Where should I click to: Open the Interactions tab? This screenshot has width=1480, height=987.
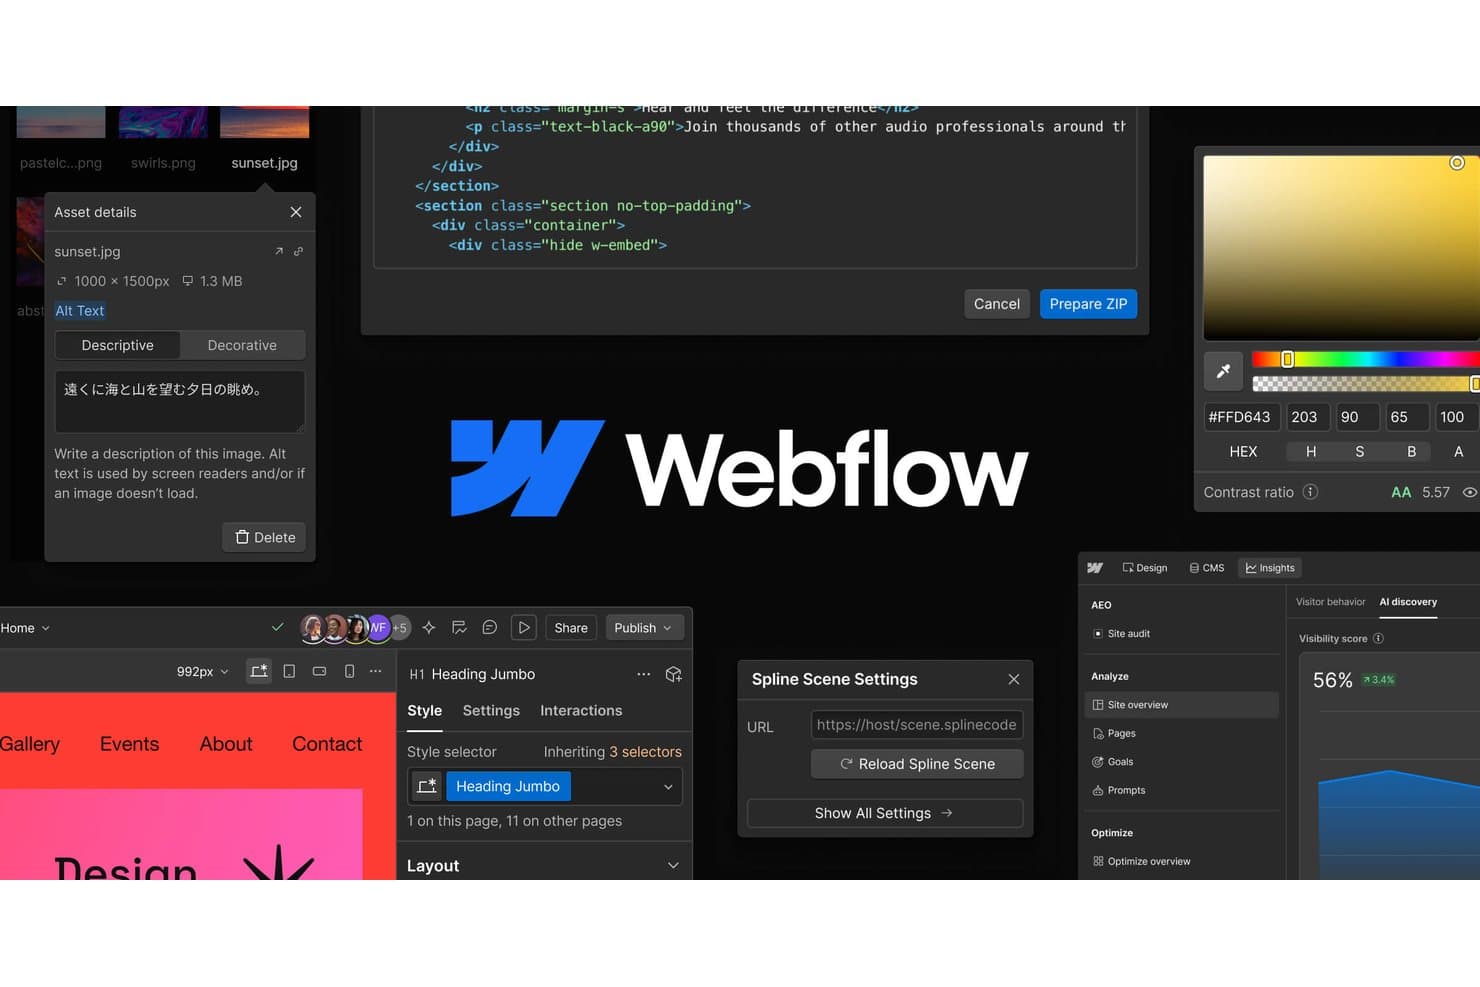point(581,710)
